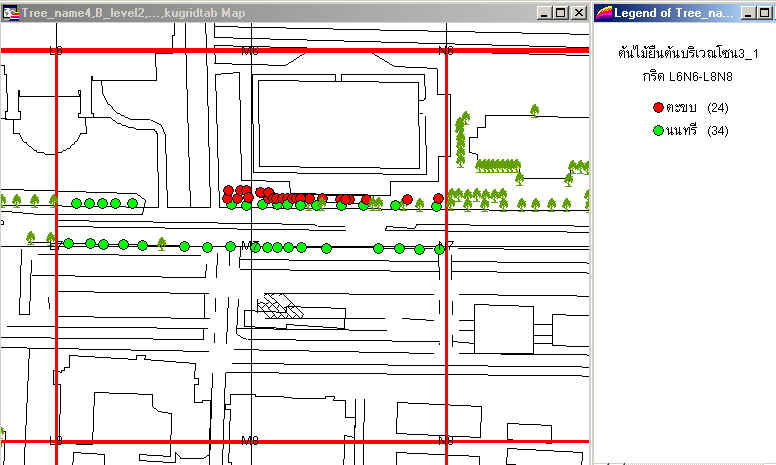Minimize the Tree_name Map window
The width and height of the screenshot is (776, 465).
point(543,12)
